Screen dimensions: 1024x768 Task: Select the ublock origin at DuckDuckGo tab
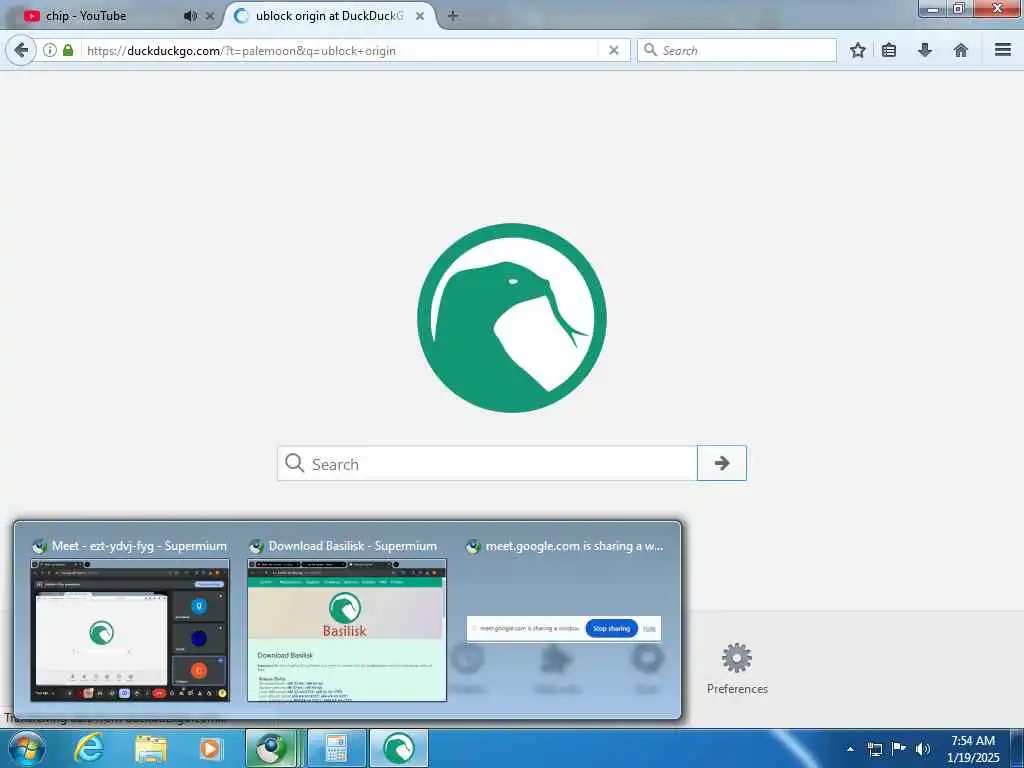coord(330,16)
